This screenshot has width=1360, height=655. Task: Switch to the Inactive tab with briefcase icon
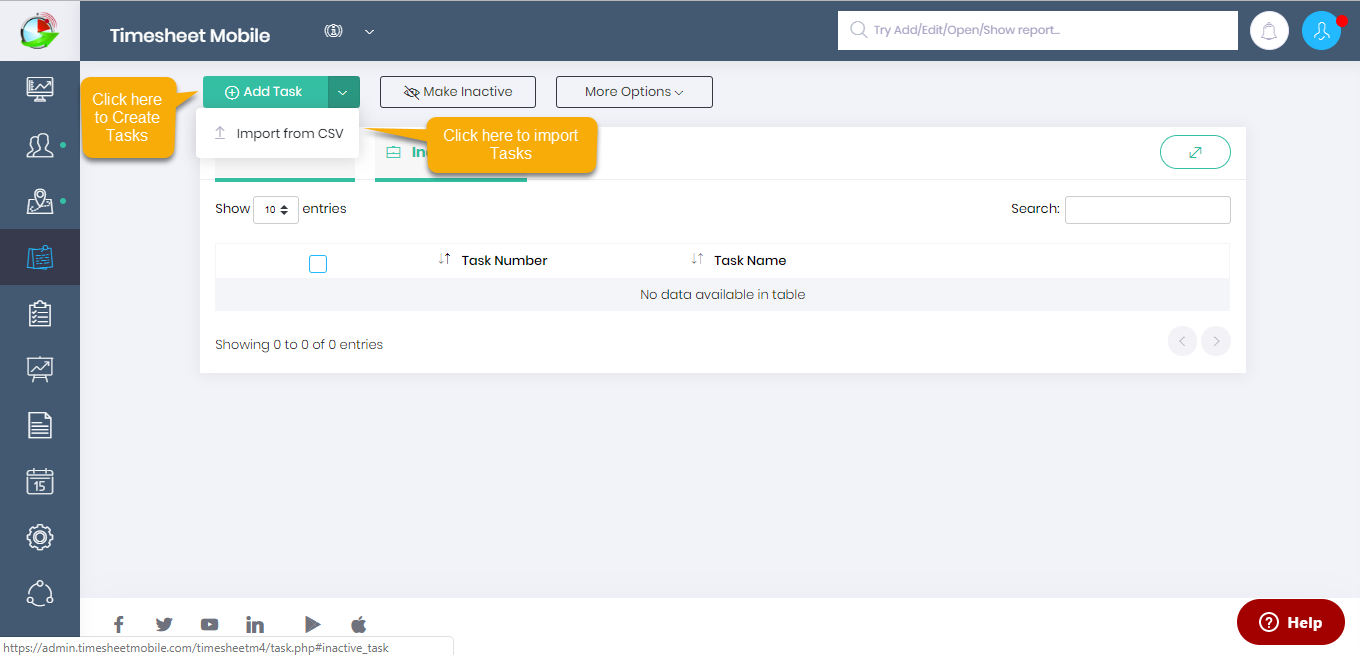point(402,152)
